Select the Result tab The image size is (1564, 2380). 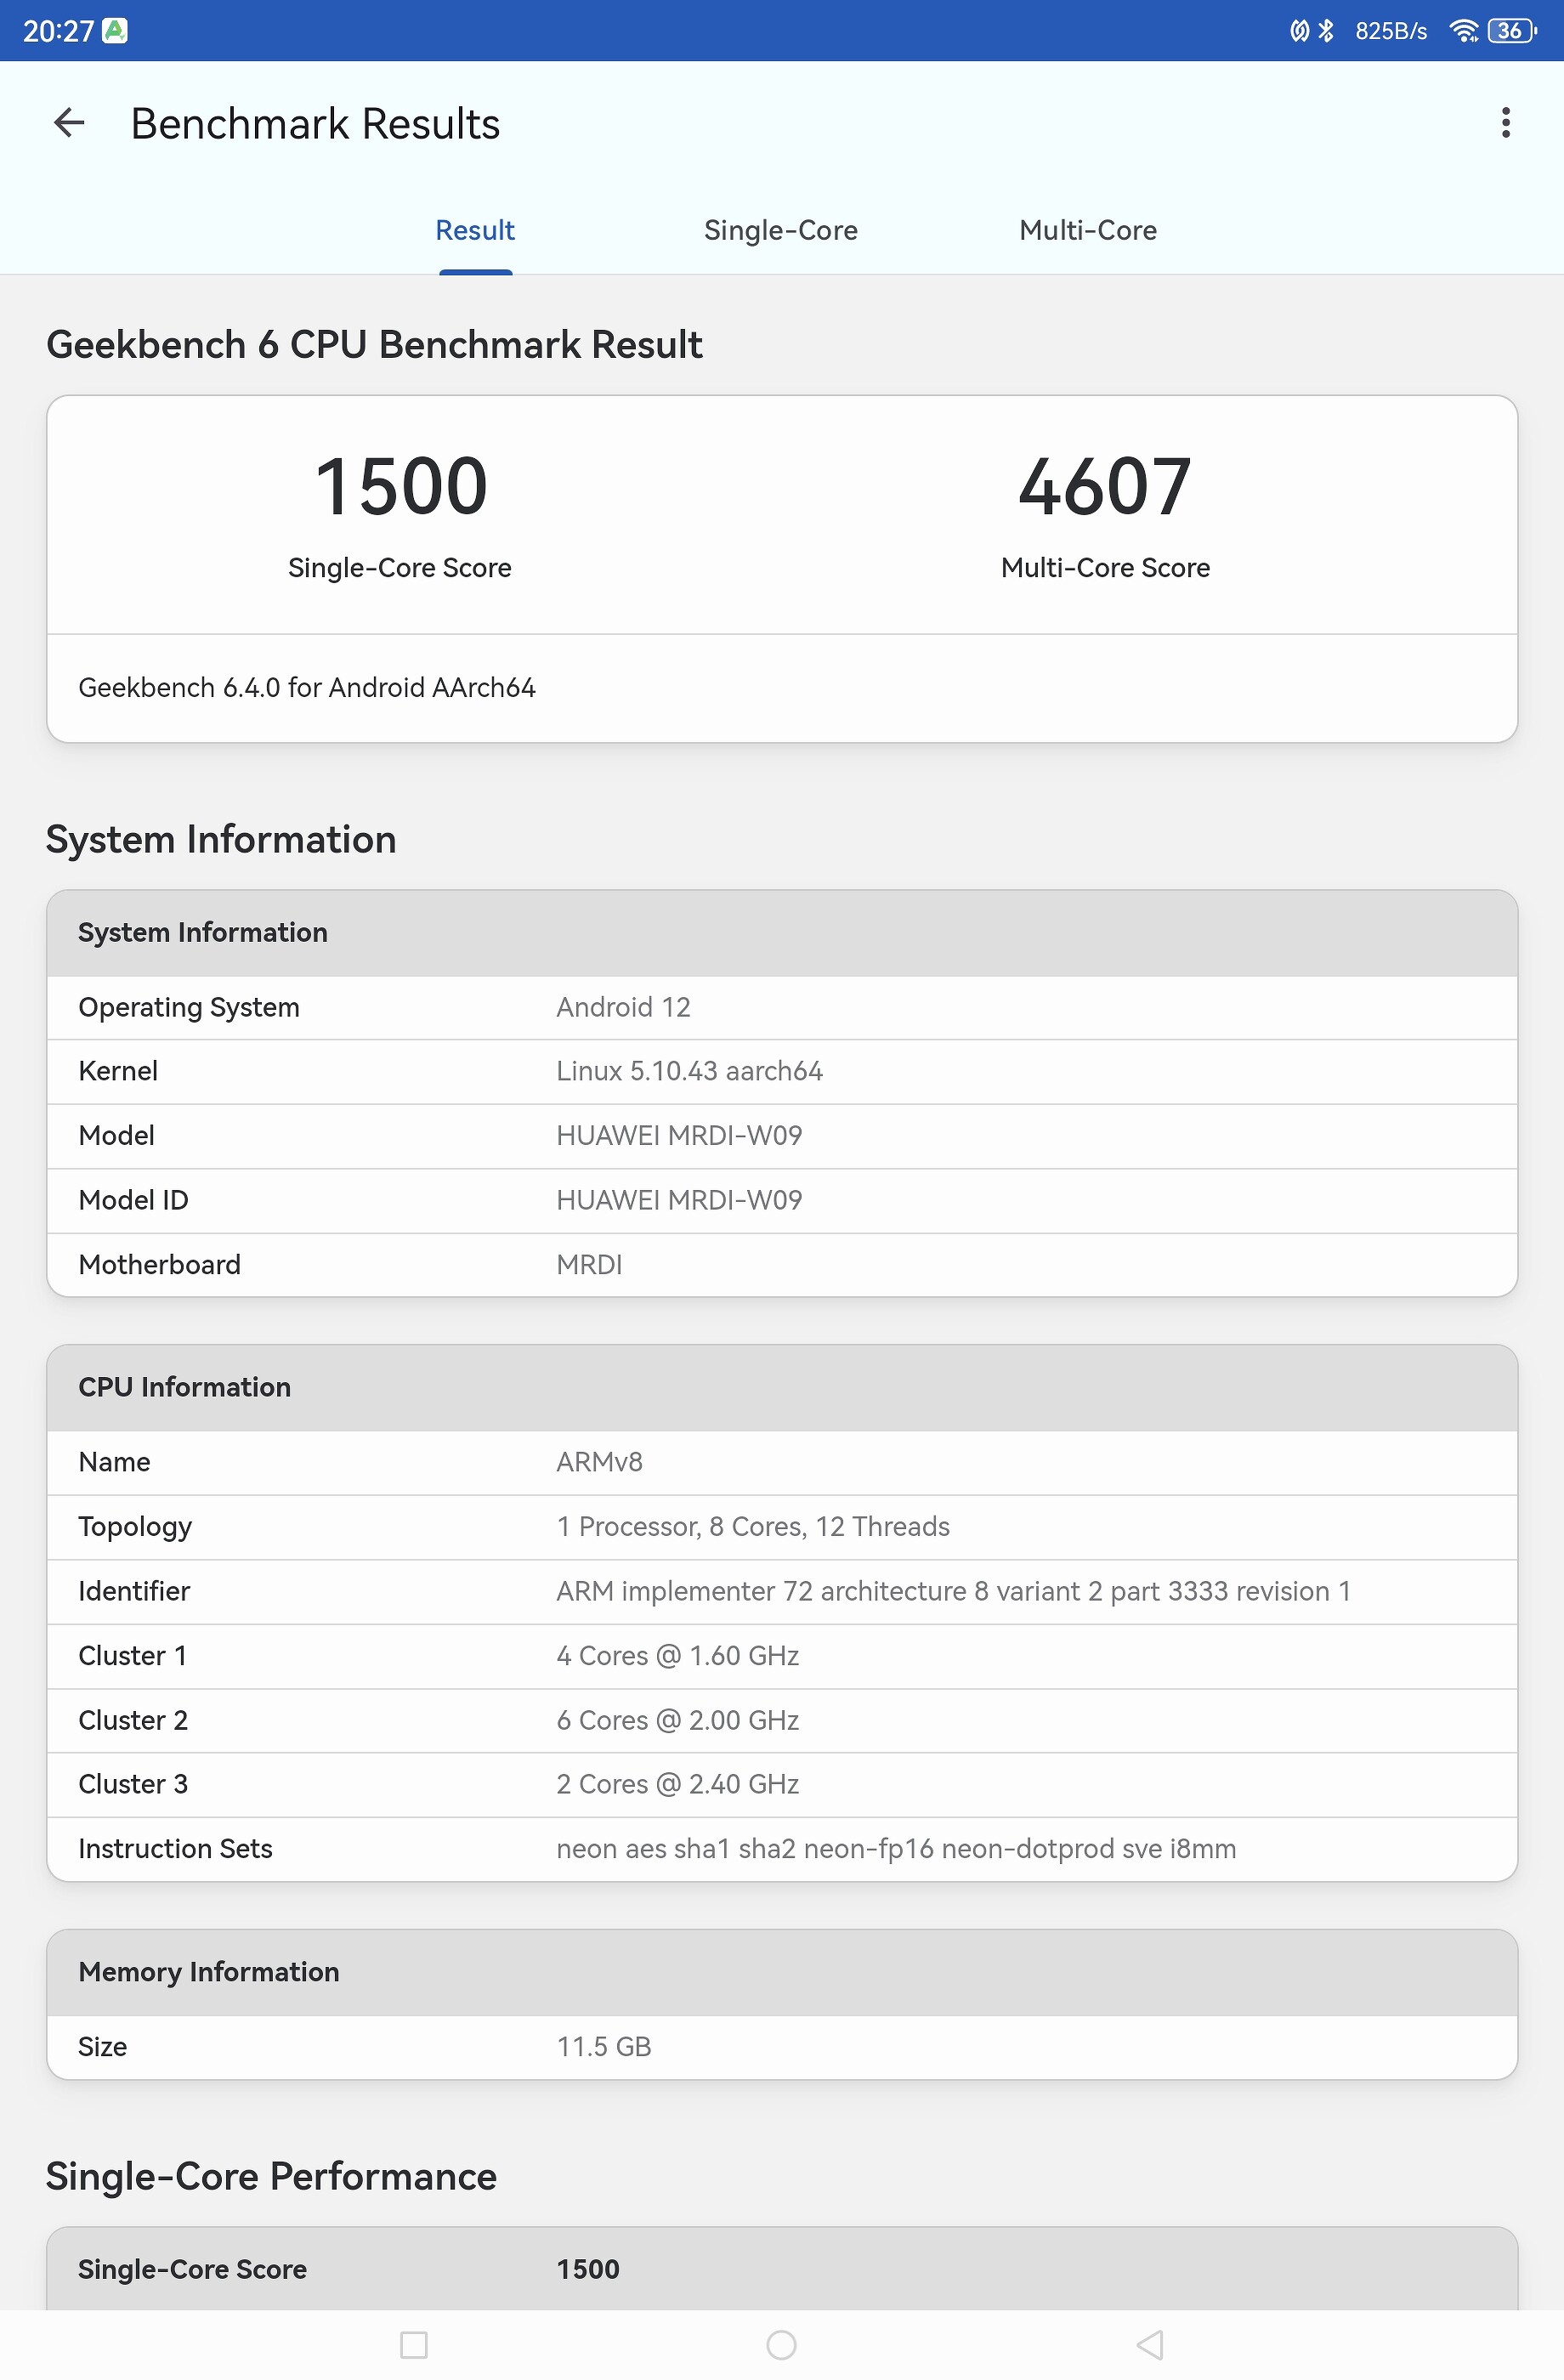coord(475,231)
